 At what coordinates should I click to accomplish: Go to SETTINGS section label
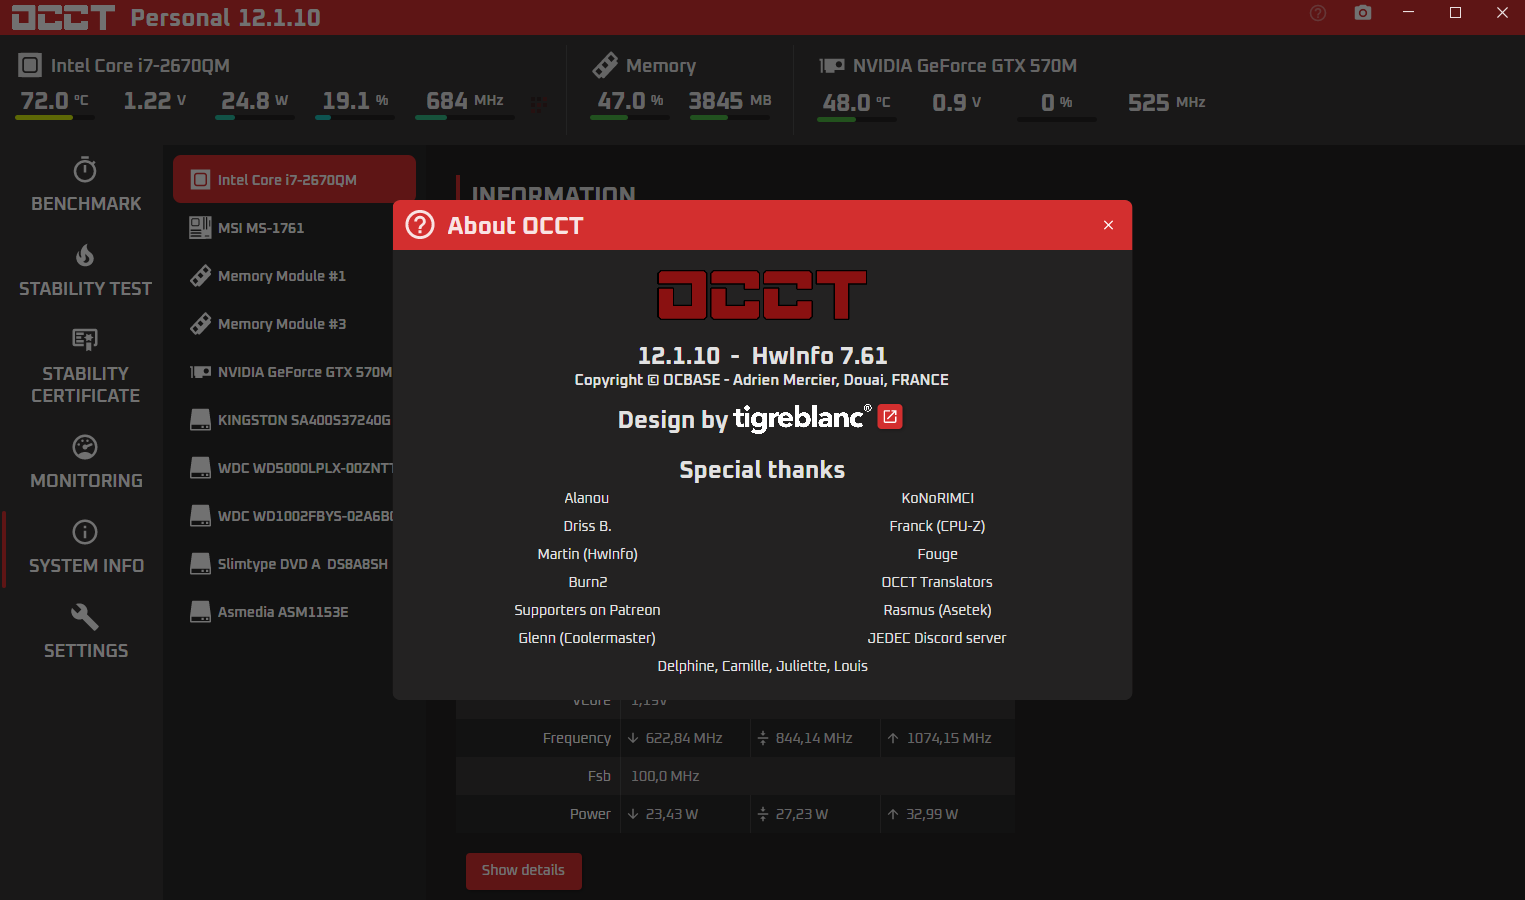[x=86, y=651]
